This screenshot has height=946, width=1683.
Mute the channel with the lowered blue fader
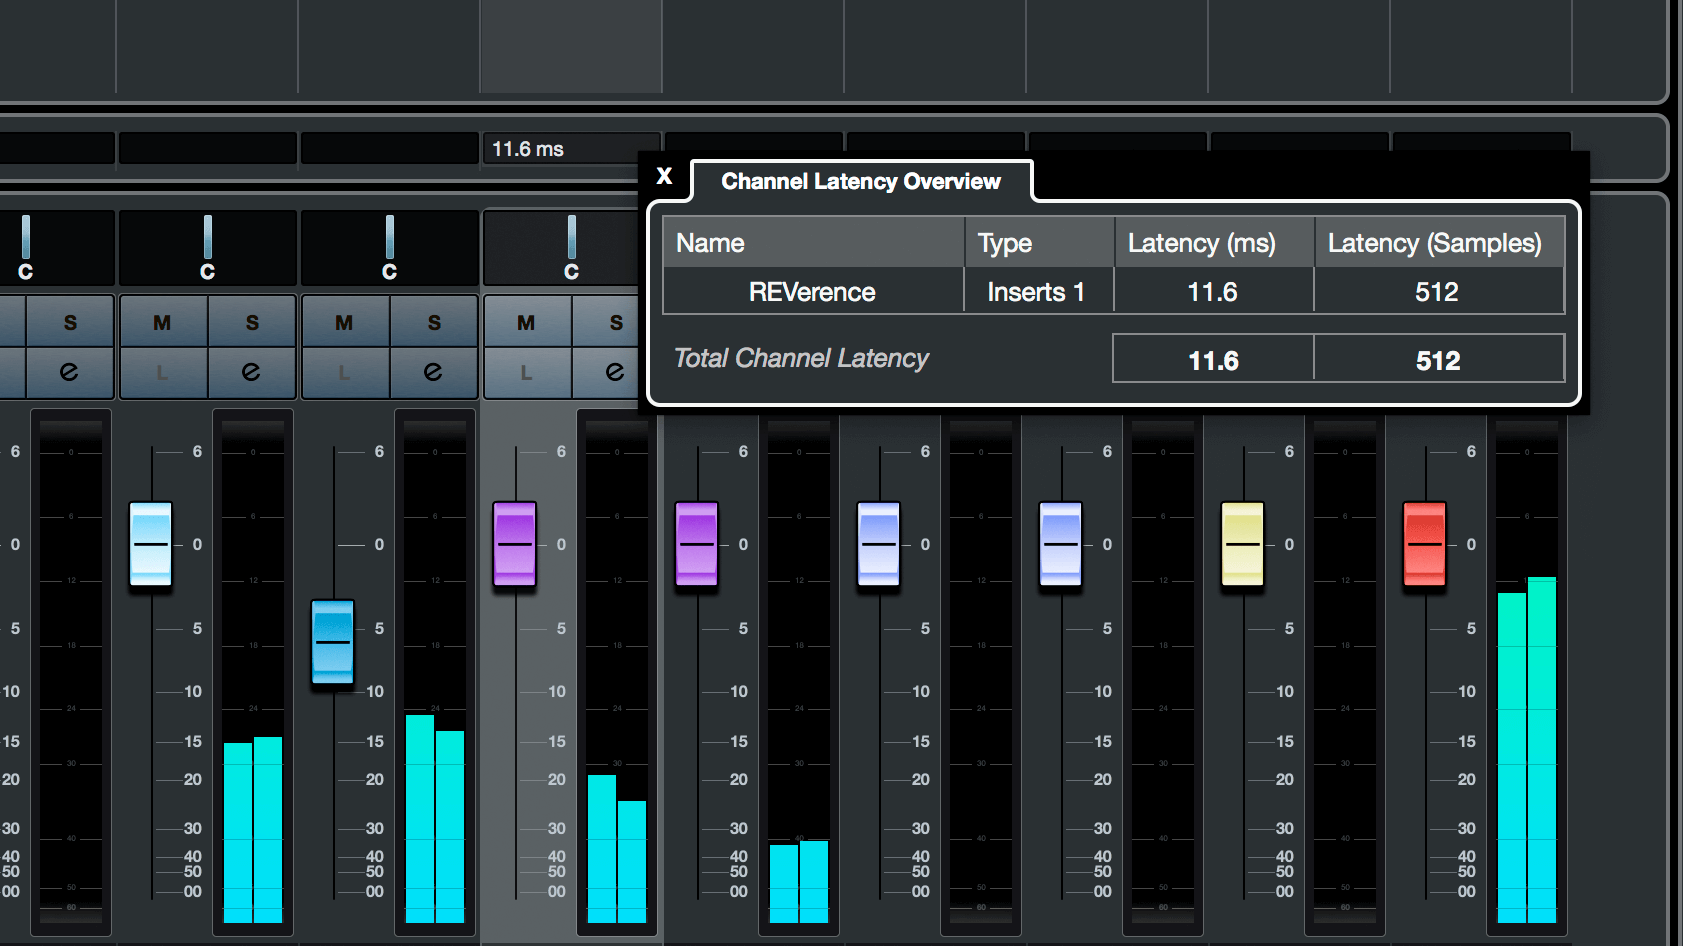click(344, 322)
